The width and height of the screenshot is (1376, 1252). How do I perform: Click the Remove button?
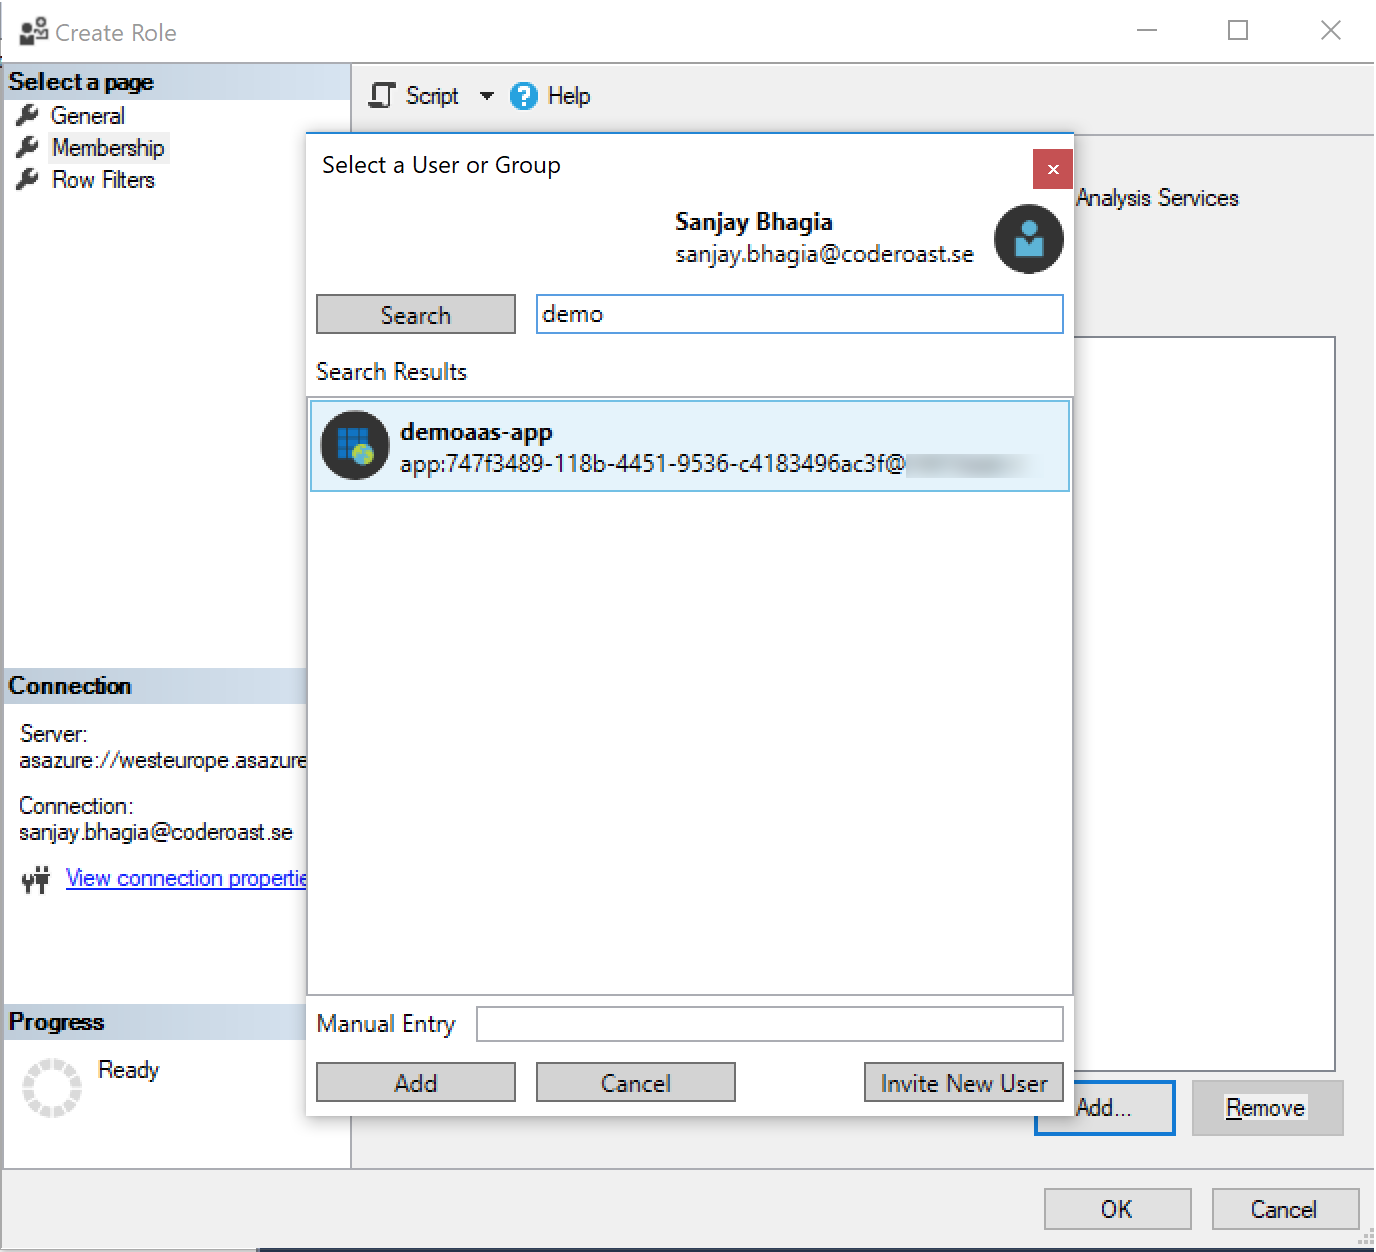click(1267, 1108)
